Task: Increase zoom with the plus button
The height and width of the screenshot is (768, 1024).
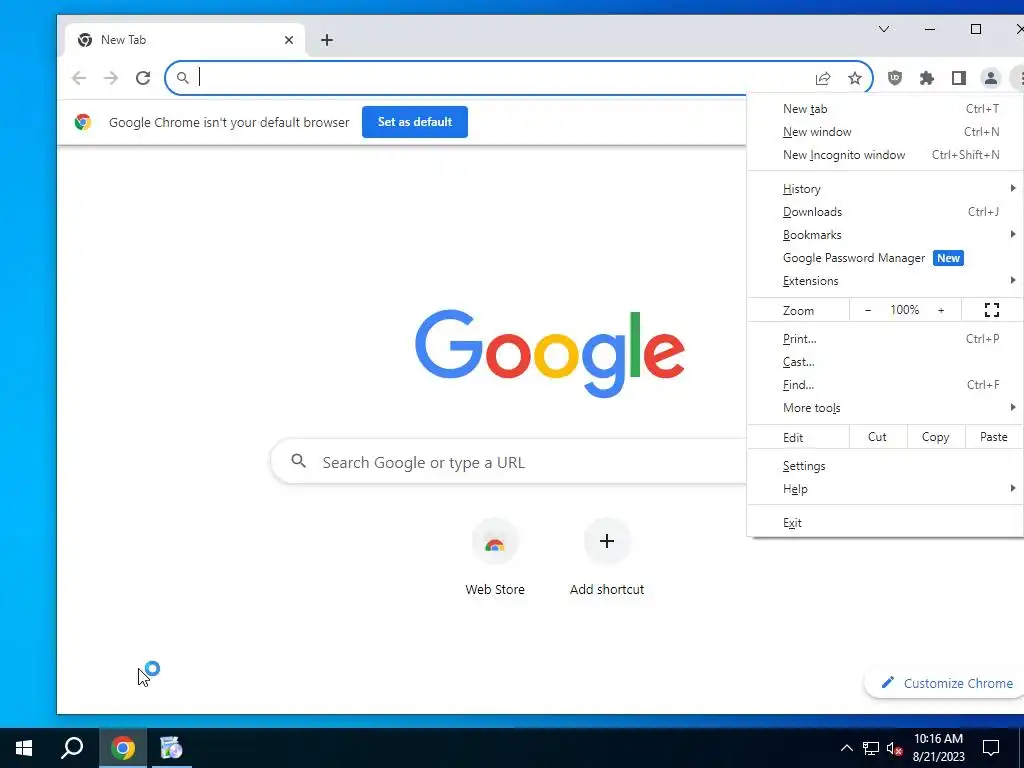Action: tap(941, 310)
